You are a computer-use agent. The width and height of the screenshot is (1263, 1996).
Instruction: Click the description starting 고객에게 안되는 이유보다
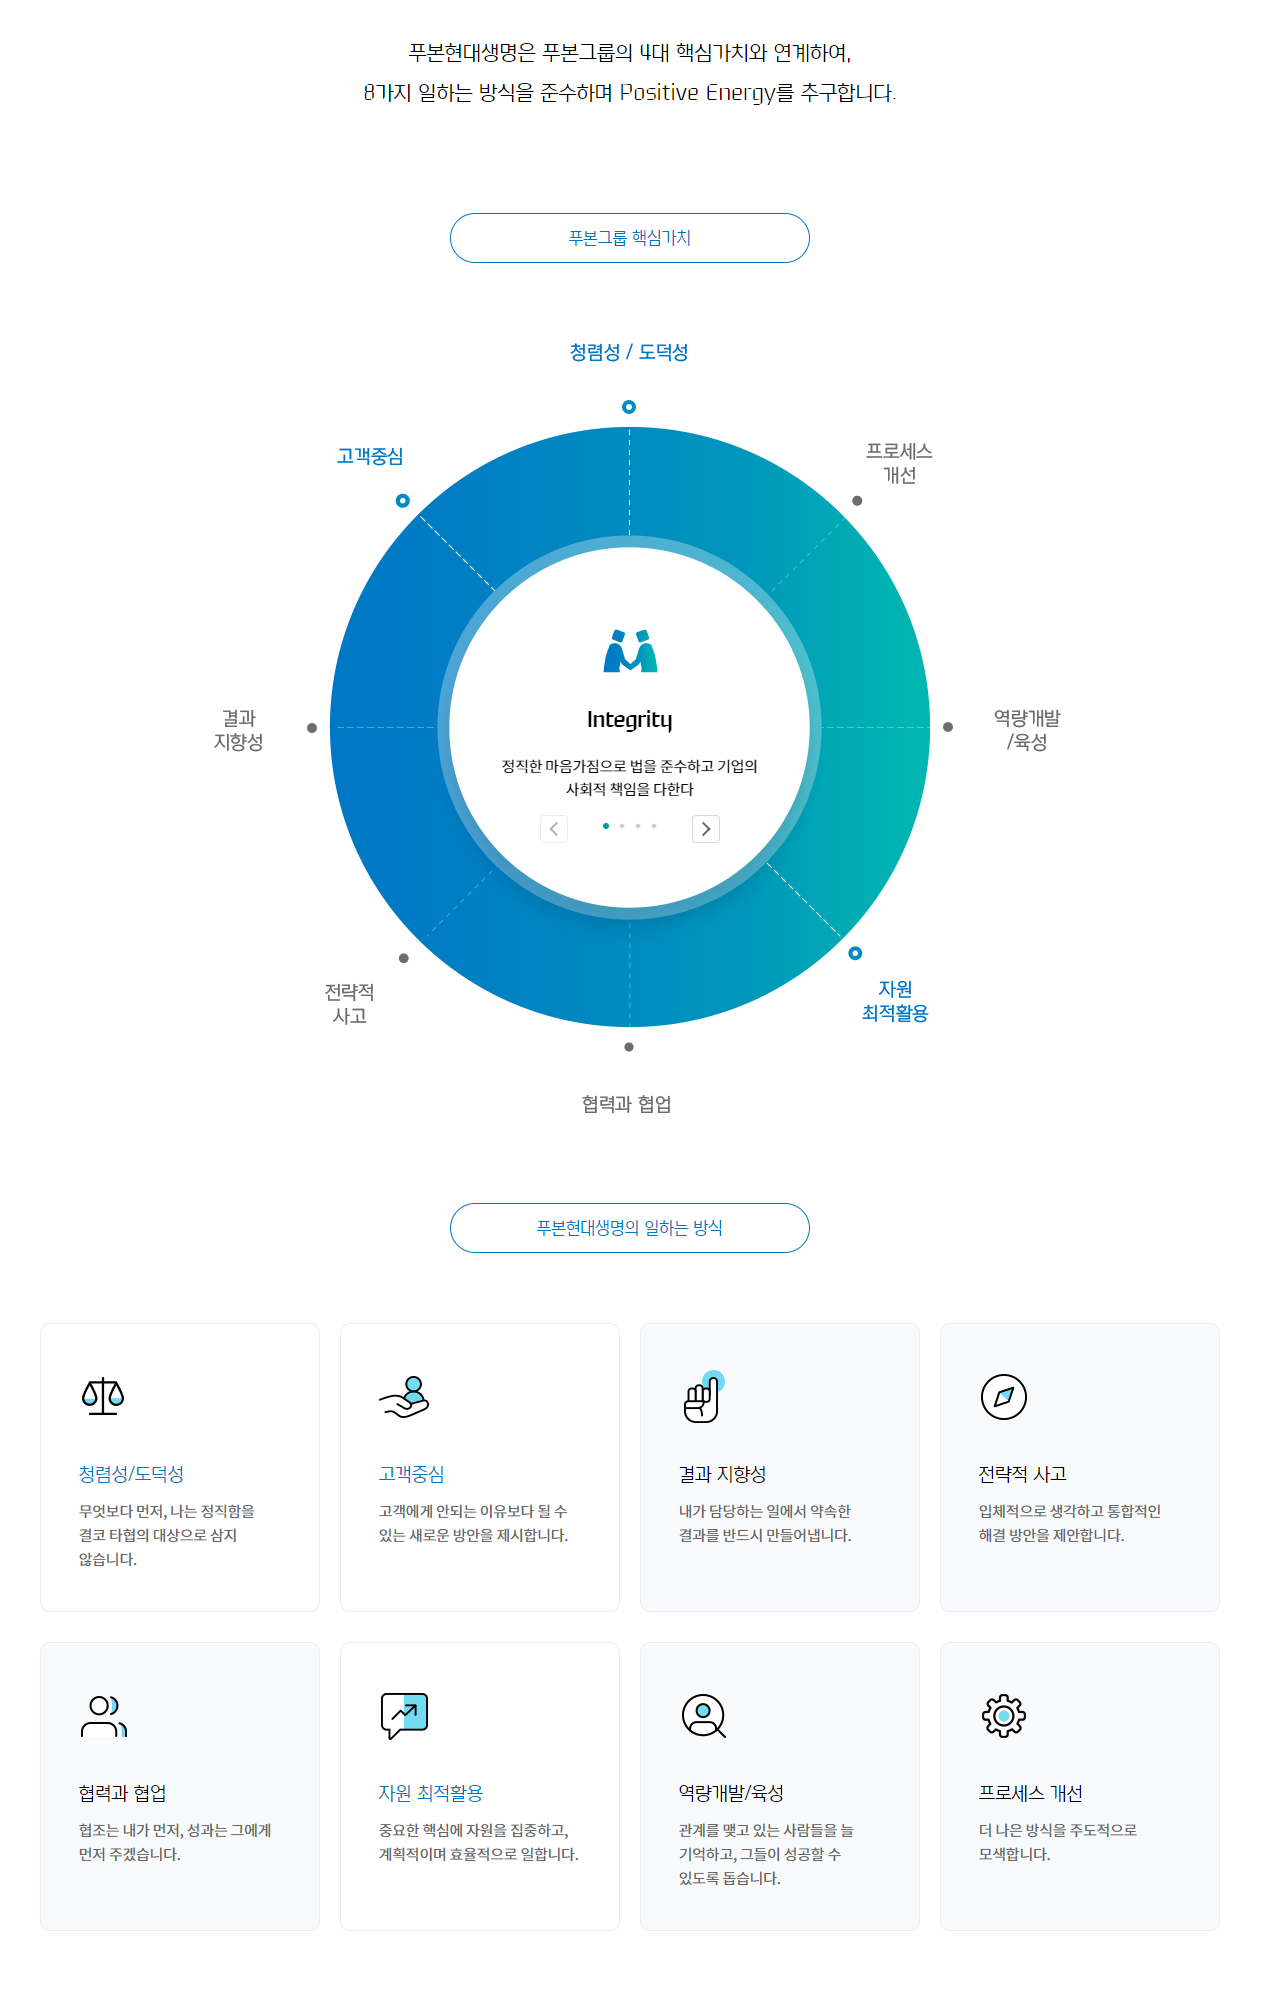coord(473,1523)
